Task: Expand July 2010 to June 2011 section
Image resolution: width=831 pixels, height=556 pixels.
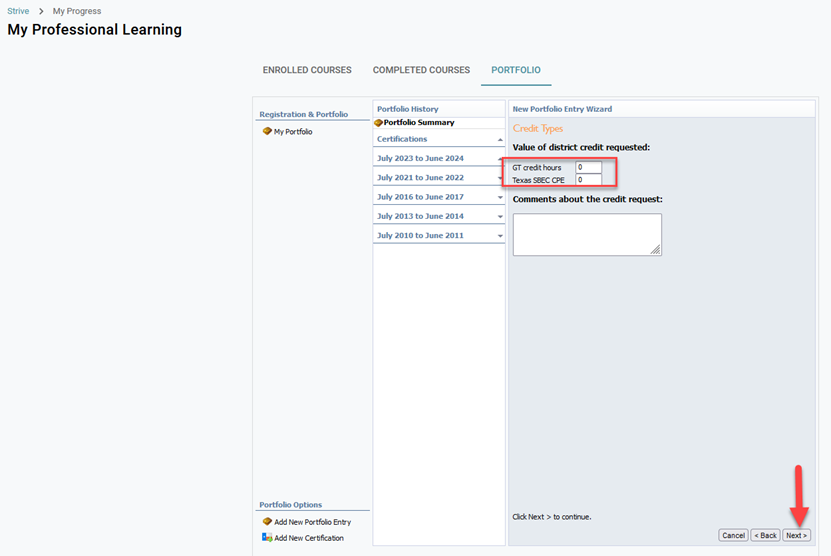Action: click(500, 235)
